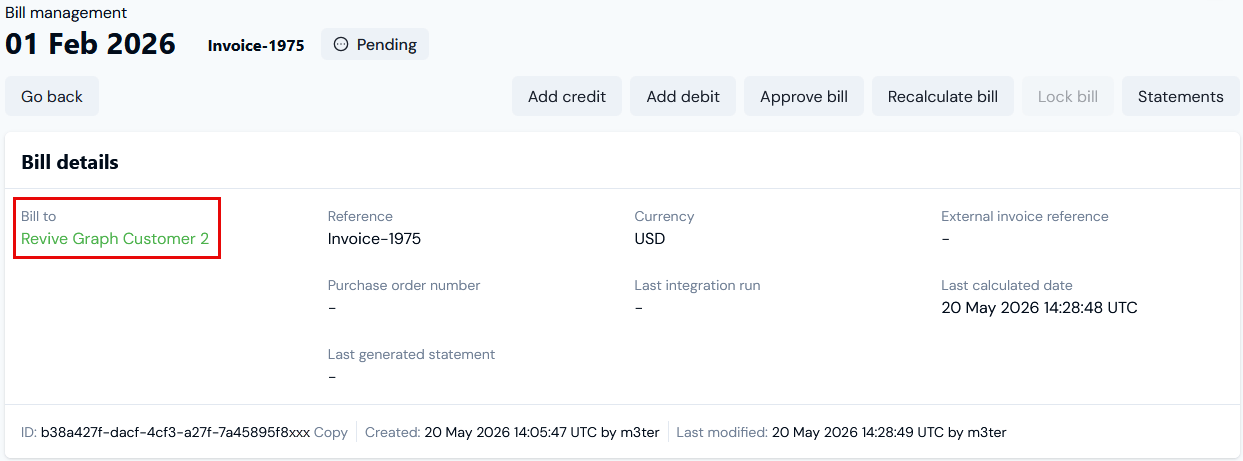Viewport: 1243px width, 461px height.
Task: Select the Bill to field label
Action: pos(39,216)
